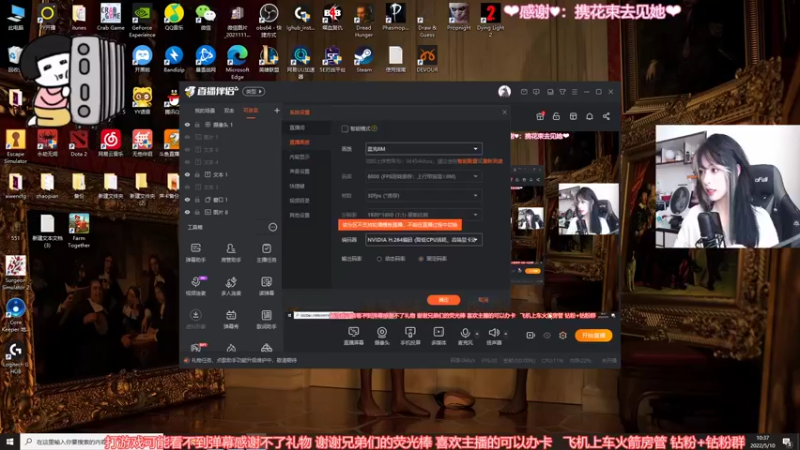
Task: Open the Windows Start menu
Action: [10, 441]
